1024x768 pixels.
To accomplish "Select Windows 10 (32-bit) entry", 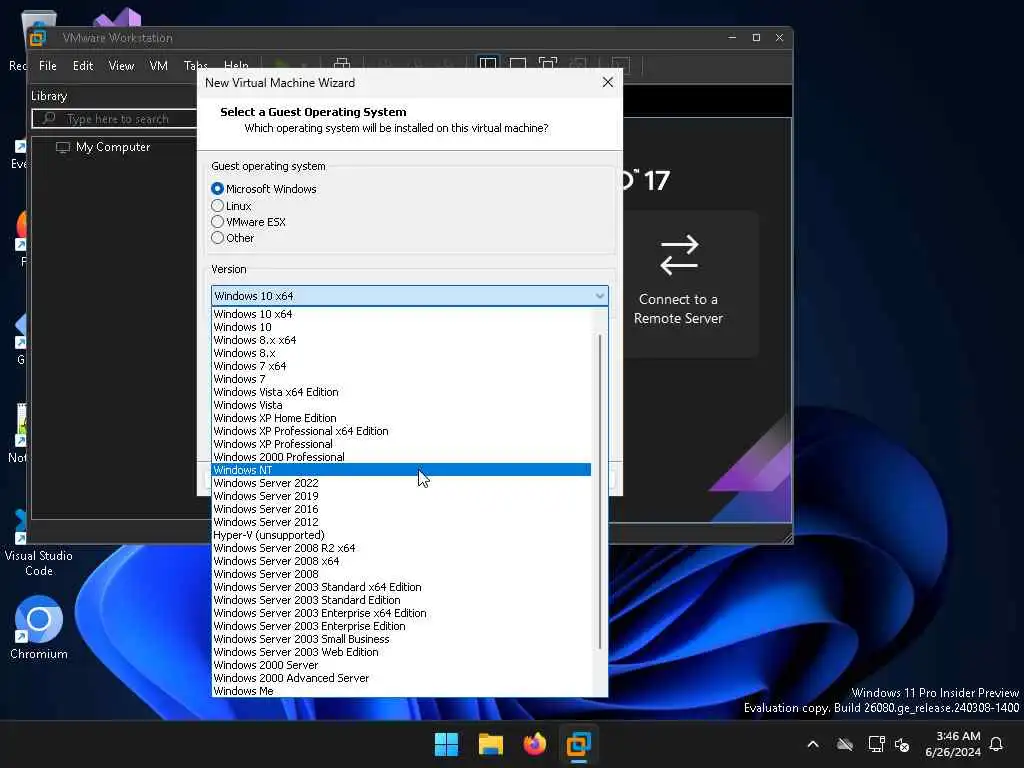I will [x=402, y=327].
